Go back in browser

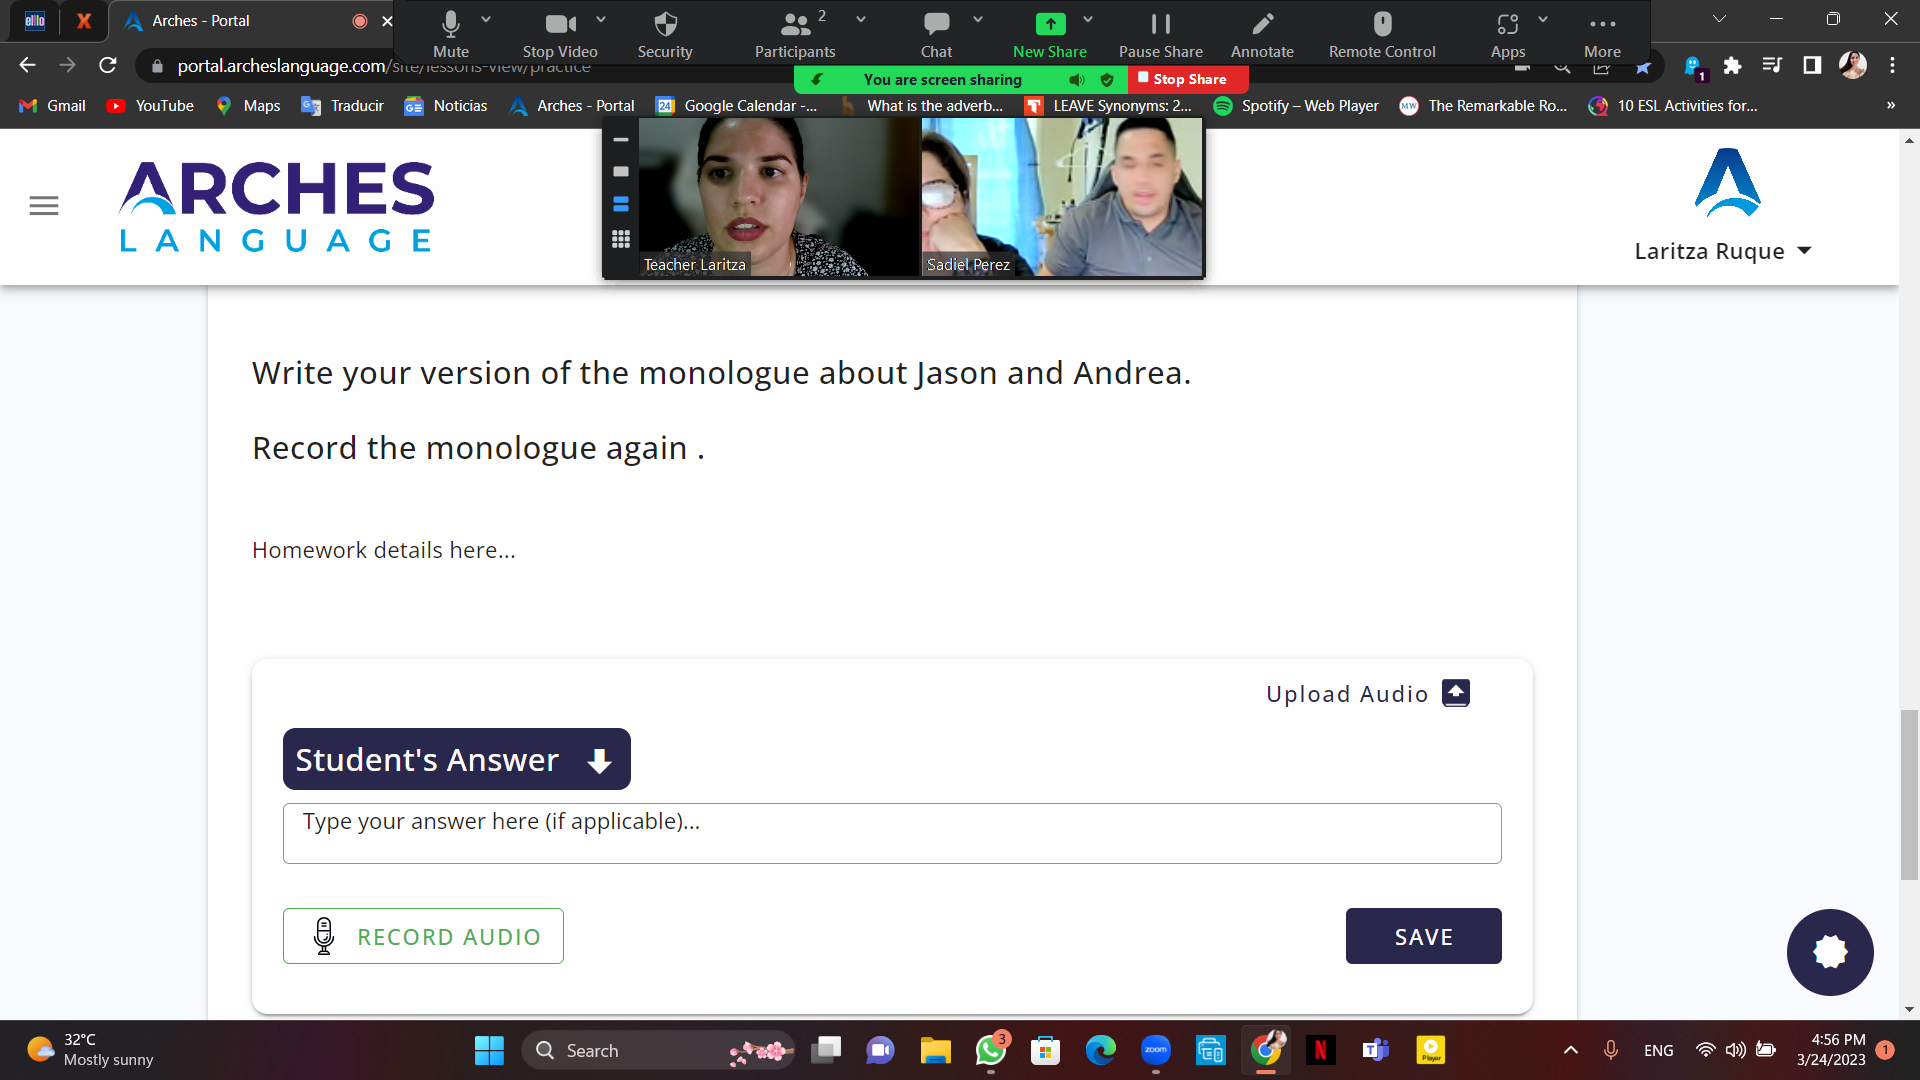27,65
